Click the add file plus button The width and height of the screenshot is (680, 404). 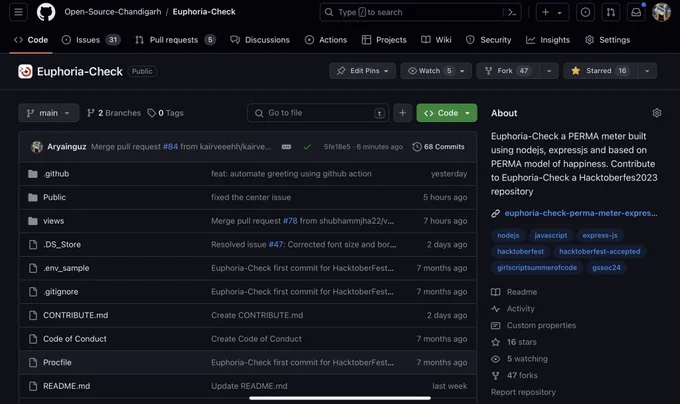coord(402,113)
